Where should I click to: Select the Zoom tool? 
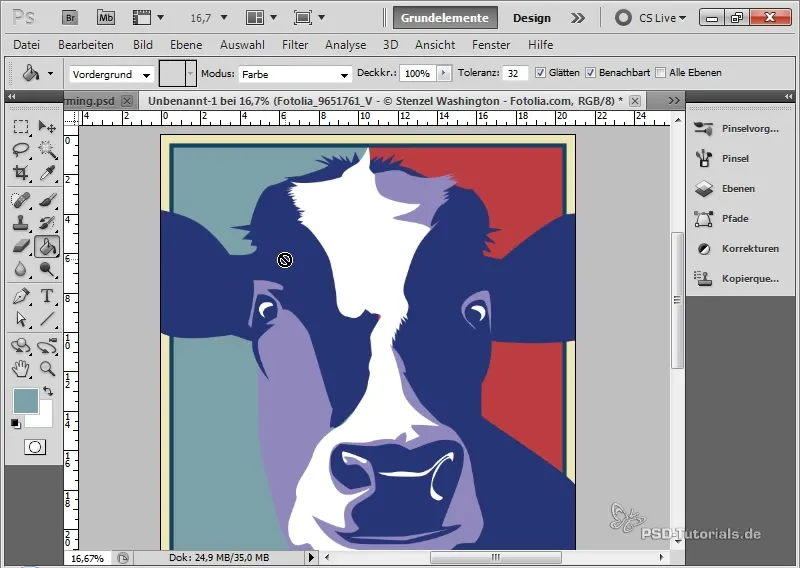[47, 368]
